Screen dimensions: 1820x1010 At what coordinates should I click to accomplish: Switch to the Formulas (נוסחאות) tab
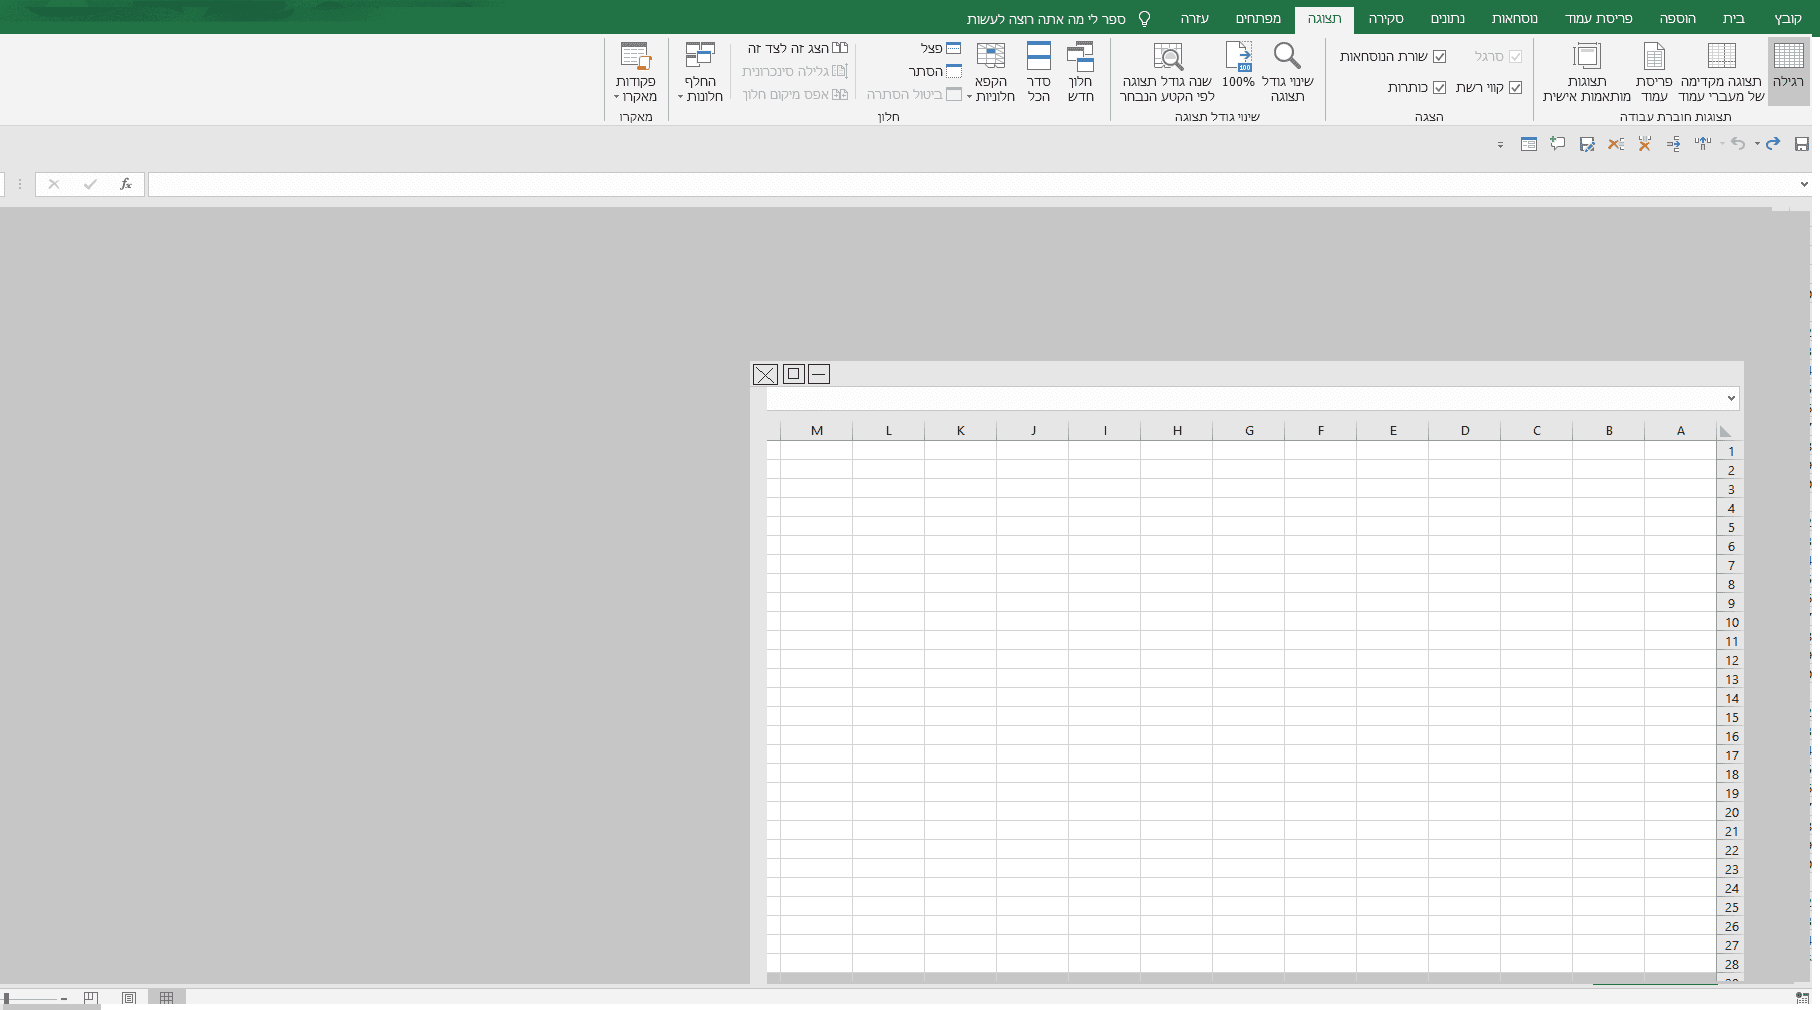tap(1515, 18)
